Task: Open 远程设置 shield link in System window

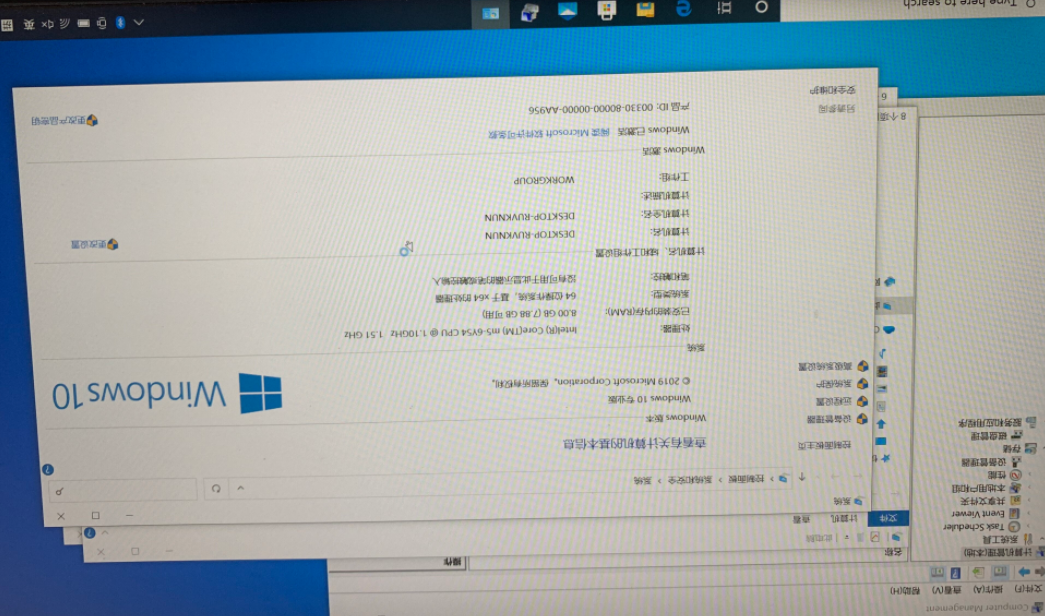Action: click(x=841, y=401)
